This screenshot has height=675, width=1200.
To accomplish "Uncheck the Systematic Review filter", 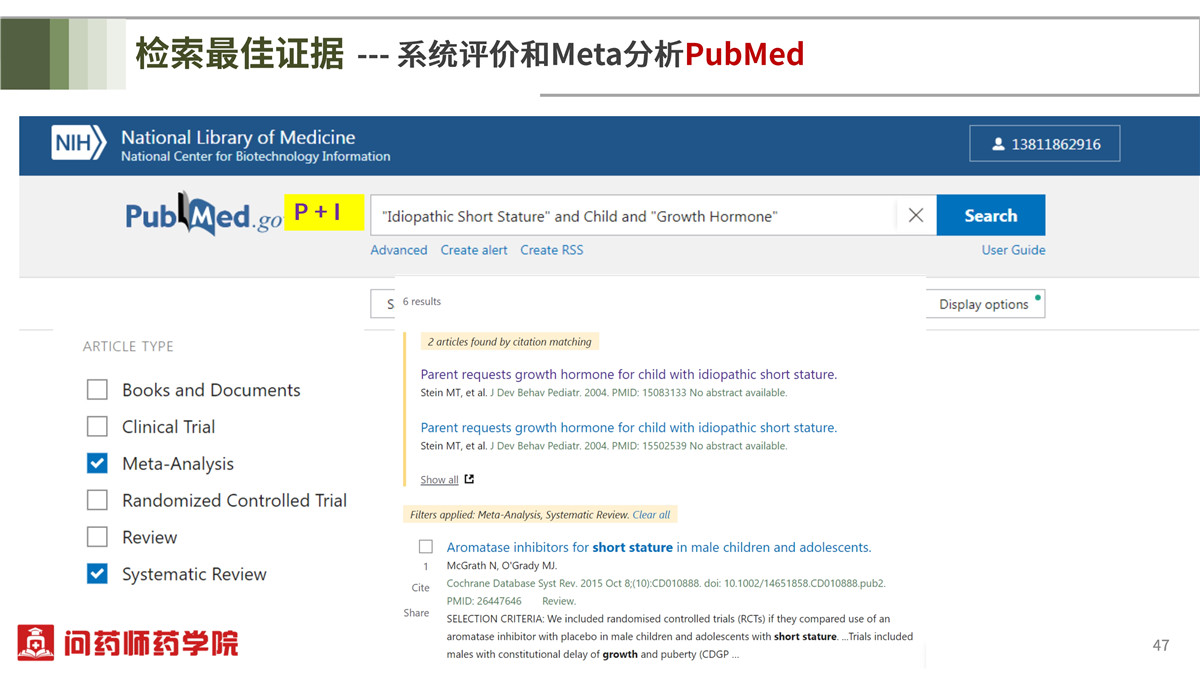I will [x=97, y=574].
